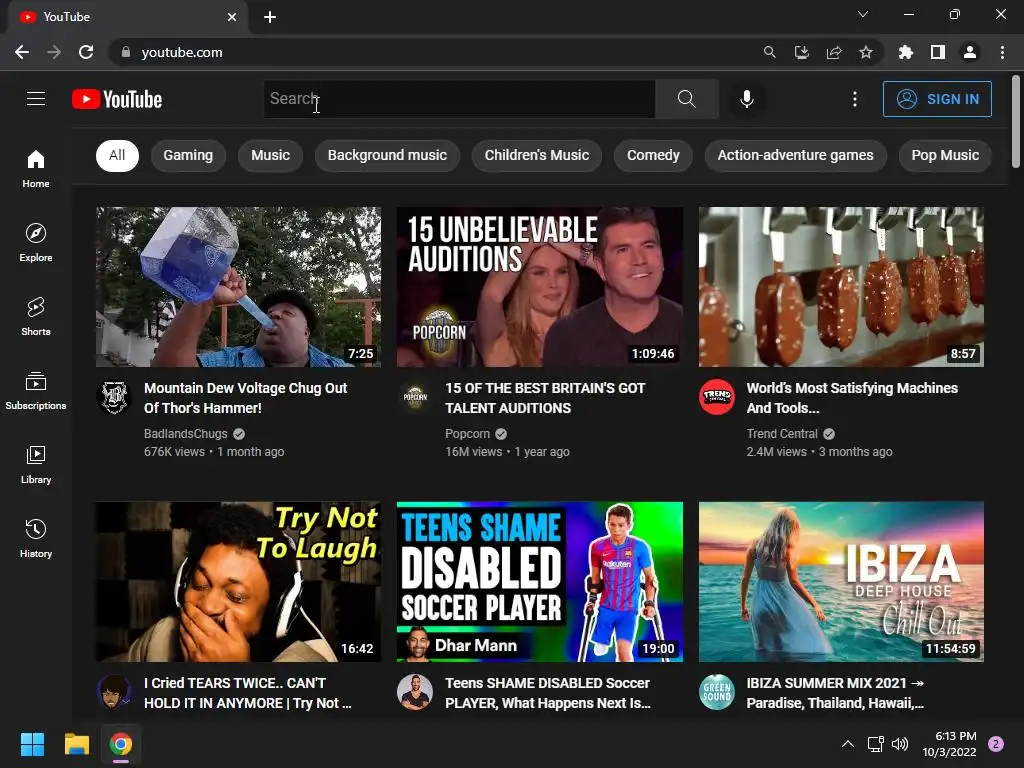Close the YouTube tab

point(232,17)
